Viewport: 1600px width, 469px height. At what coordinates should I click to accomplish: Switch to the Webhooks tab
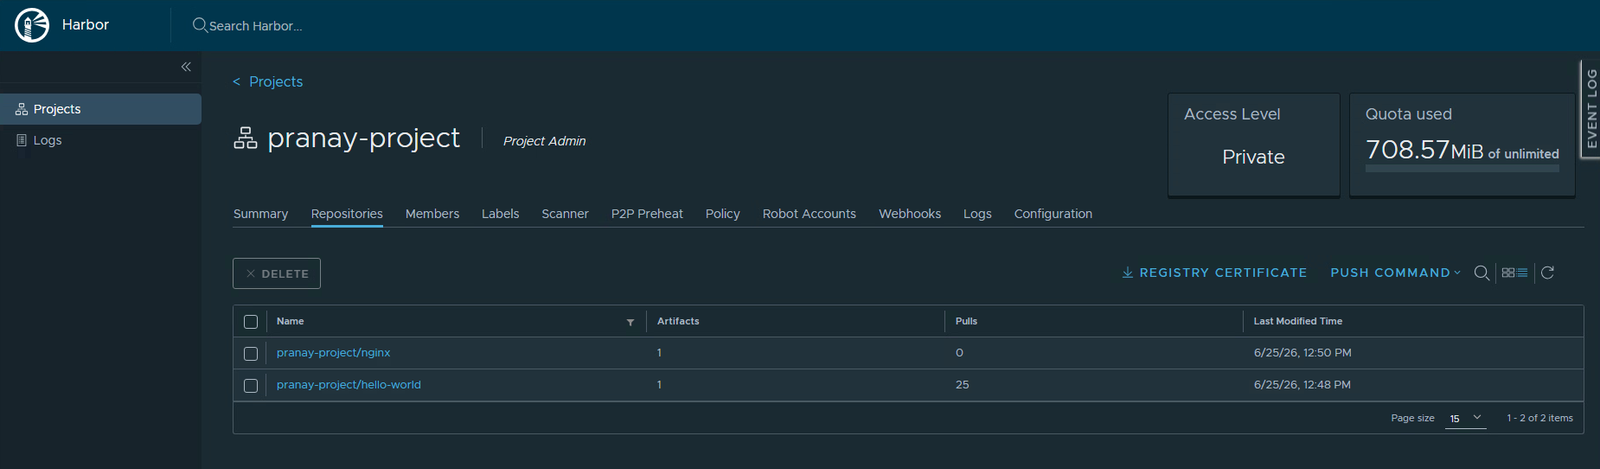click(910, 214)
